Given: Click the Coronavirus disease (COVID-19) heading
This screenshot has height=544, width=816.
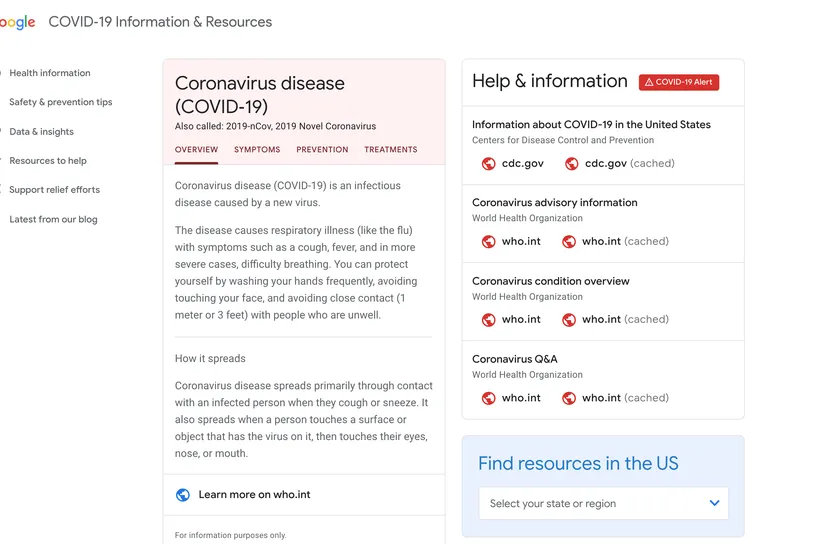Looking at the screenshot, I should 260,95.
